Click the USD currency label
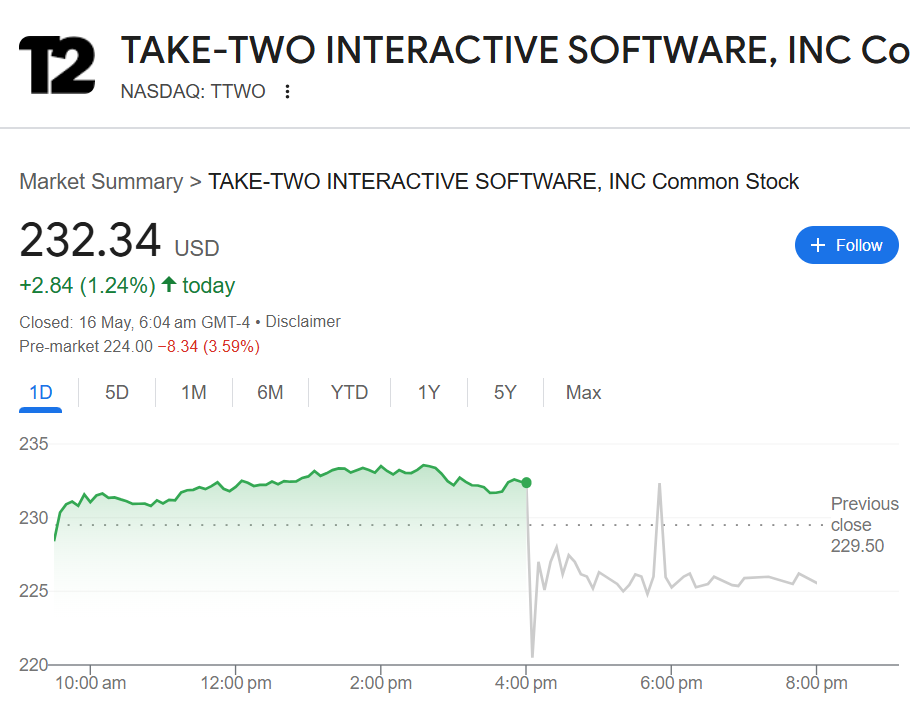Viewport: 910px width, 702px height. [x=197, y=248]
